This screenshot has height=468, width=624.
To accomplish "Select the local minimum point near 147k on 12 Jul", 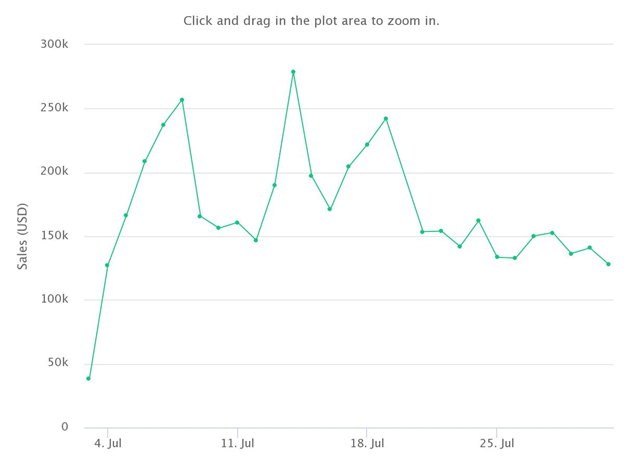I will (x=256, y=240).
